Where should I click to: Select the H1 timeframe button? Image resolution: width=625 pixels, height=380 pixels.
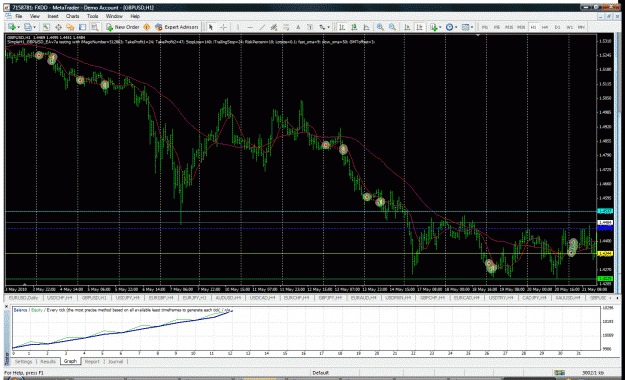[533, 27]
